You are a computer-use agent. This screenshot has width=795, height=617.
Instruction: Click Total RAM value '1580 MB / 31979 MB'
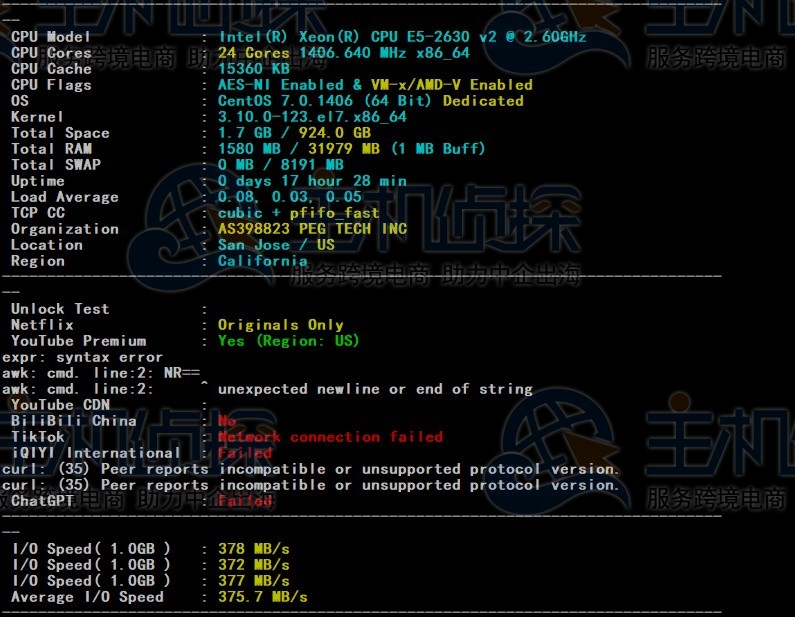[x=299, y=149]
